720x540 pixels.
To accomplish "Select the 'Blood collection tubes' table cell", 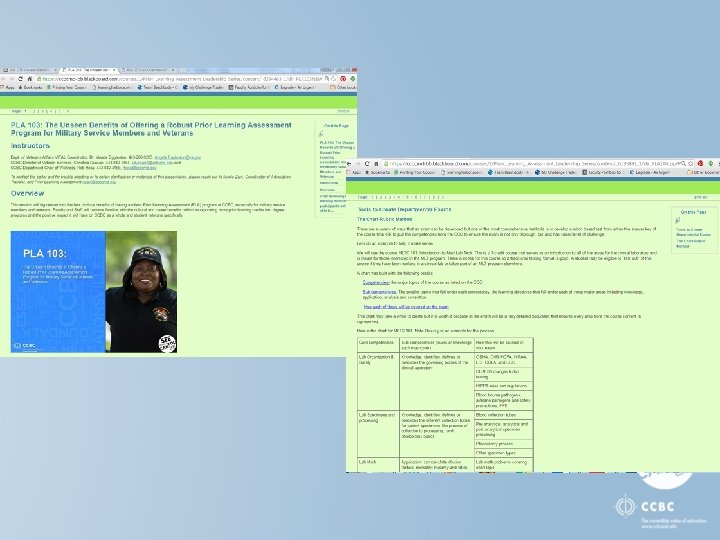I will (504, 415).
